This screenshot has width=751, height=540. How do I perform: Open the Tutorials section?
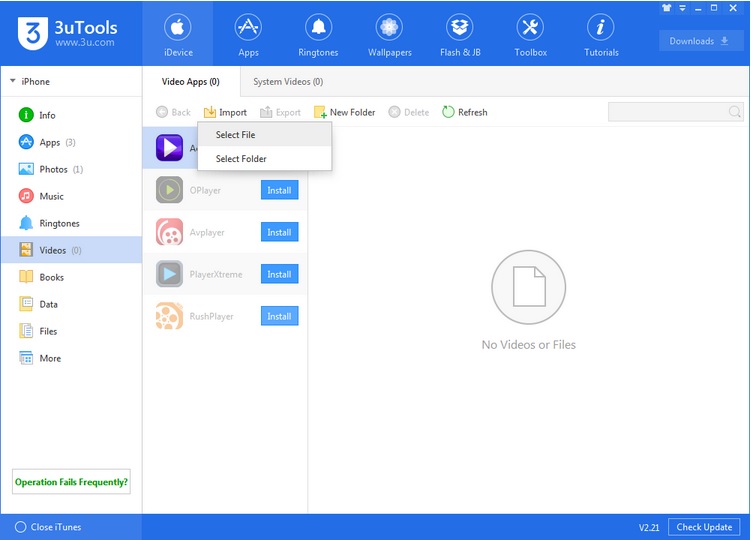[x=601, y=35]
